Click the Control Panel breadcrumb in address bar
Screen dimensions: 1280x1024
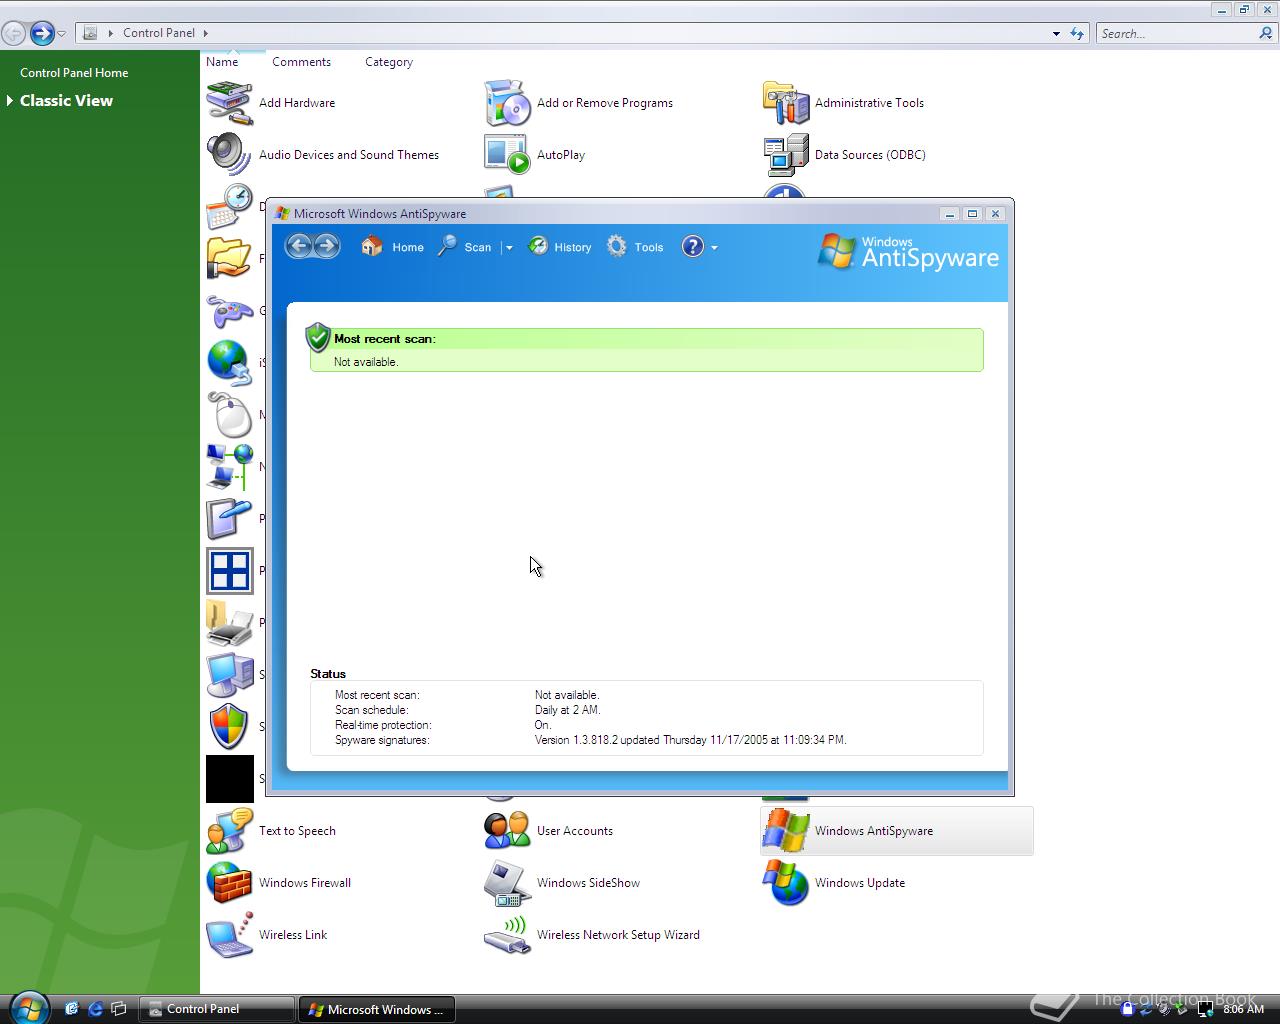pos(159,33)
